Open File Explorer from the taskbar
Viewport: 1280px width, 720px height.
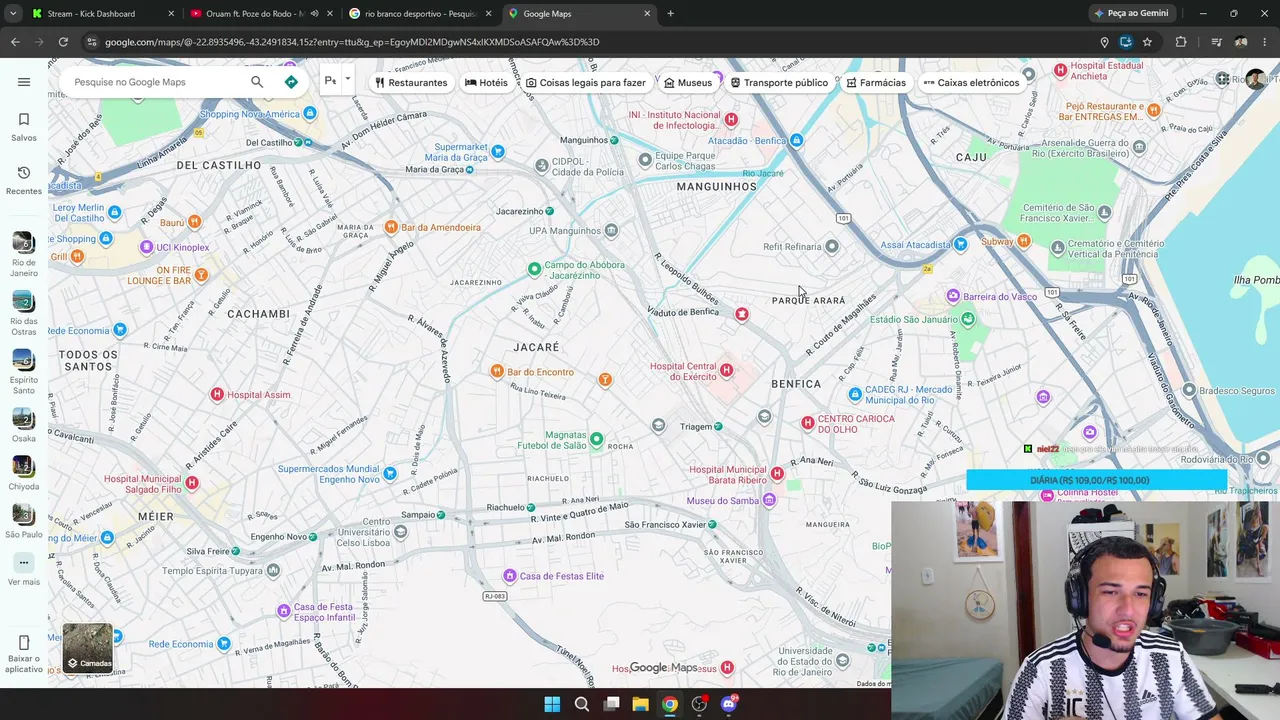coord(640,704)
